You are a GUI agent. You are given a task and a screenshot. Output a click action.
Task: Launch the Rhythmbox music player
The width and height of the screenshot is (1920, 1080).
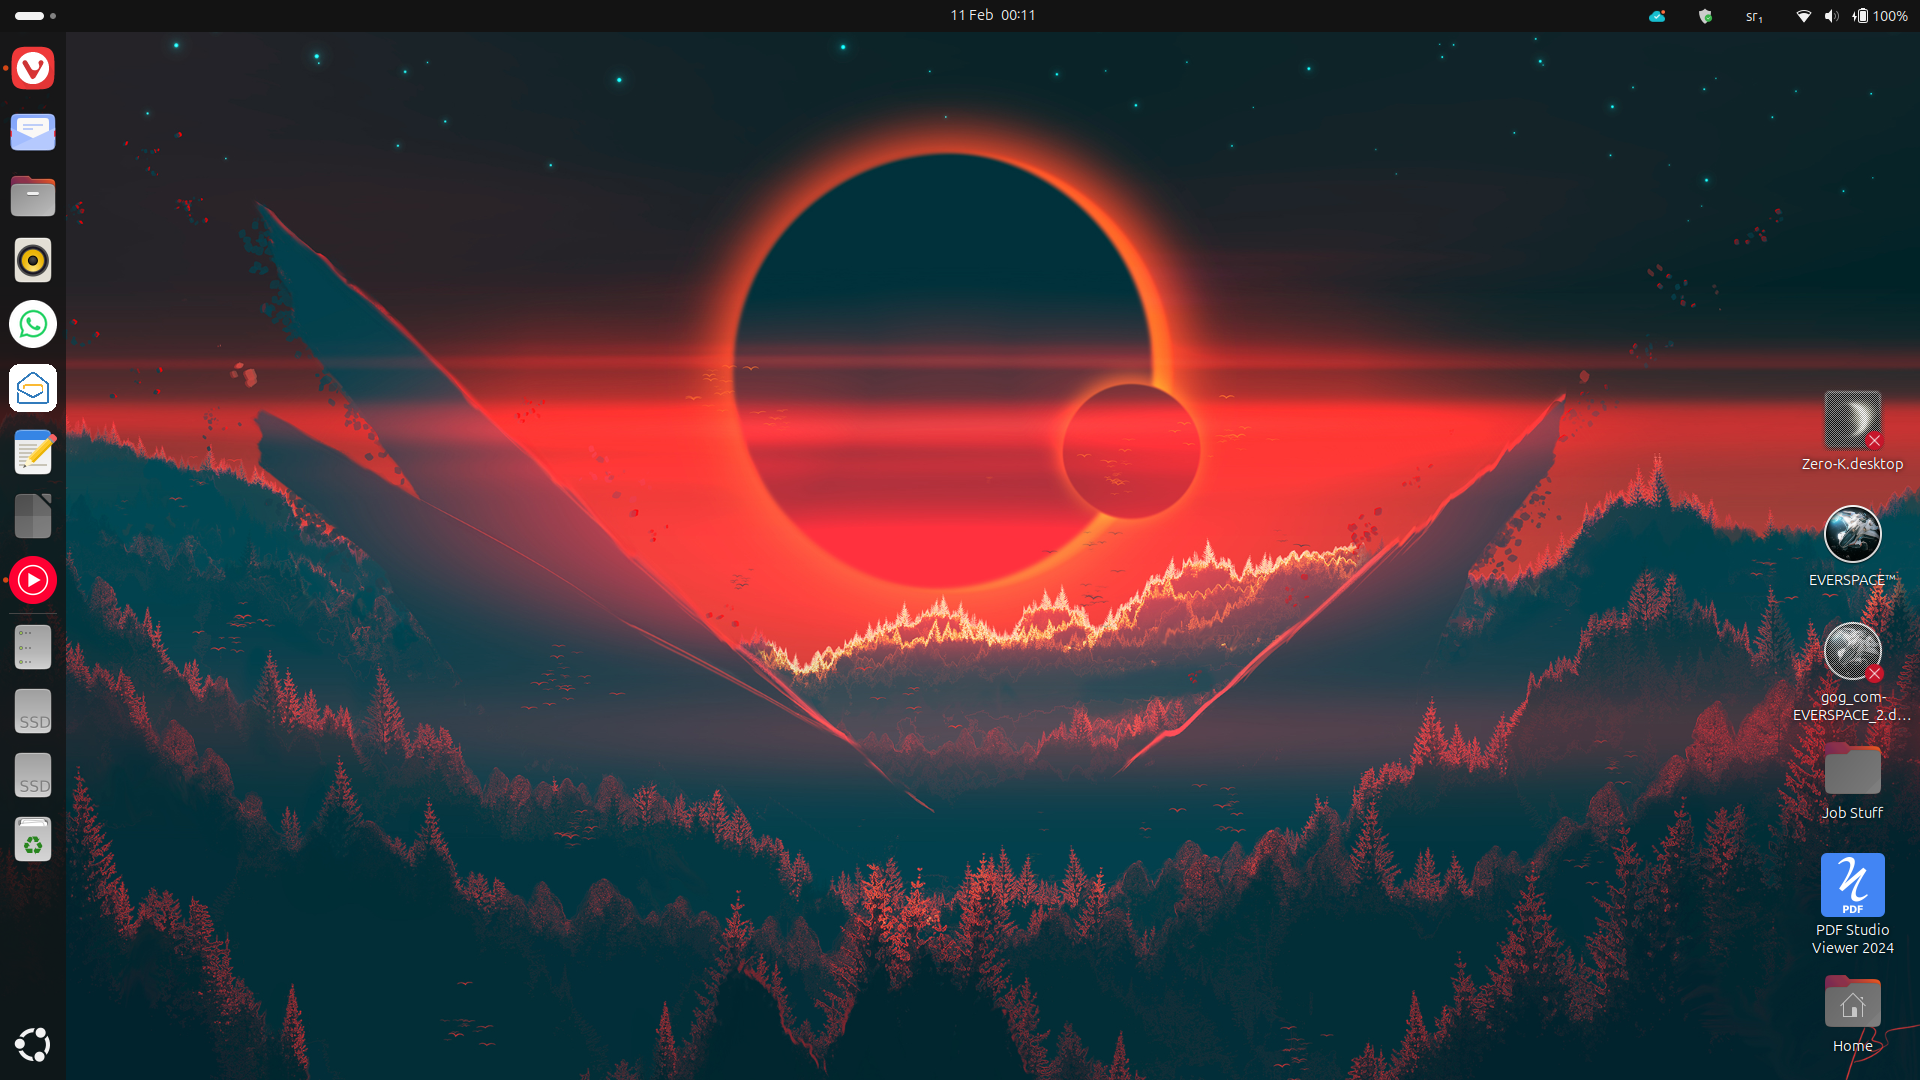coord(33,261)
